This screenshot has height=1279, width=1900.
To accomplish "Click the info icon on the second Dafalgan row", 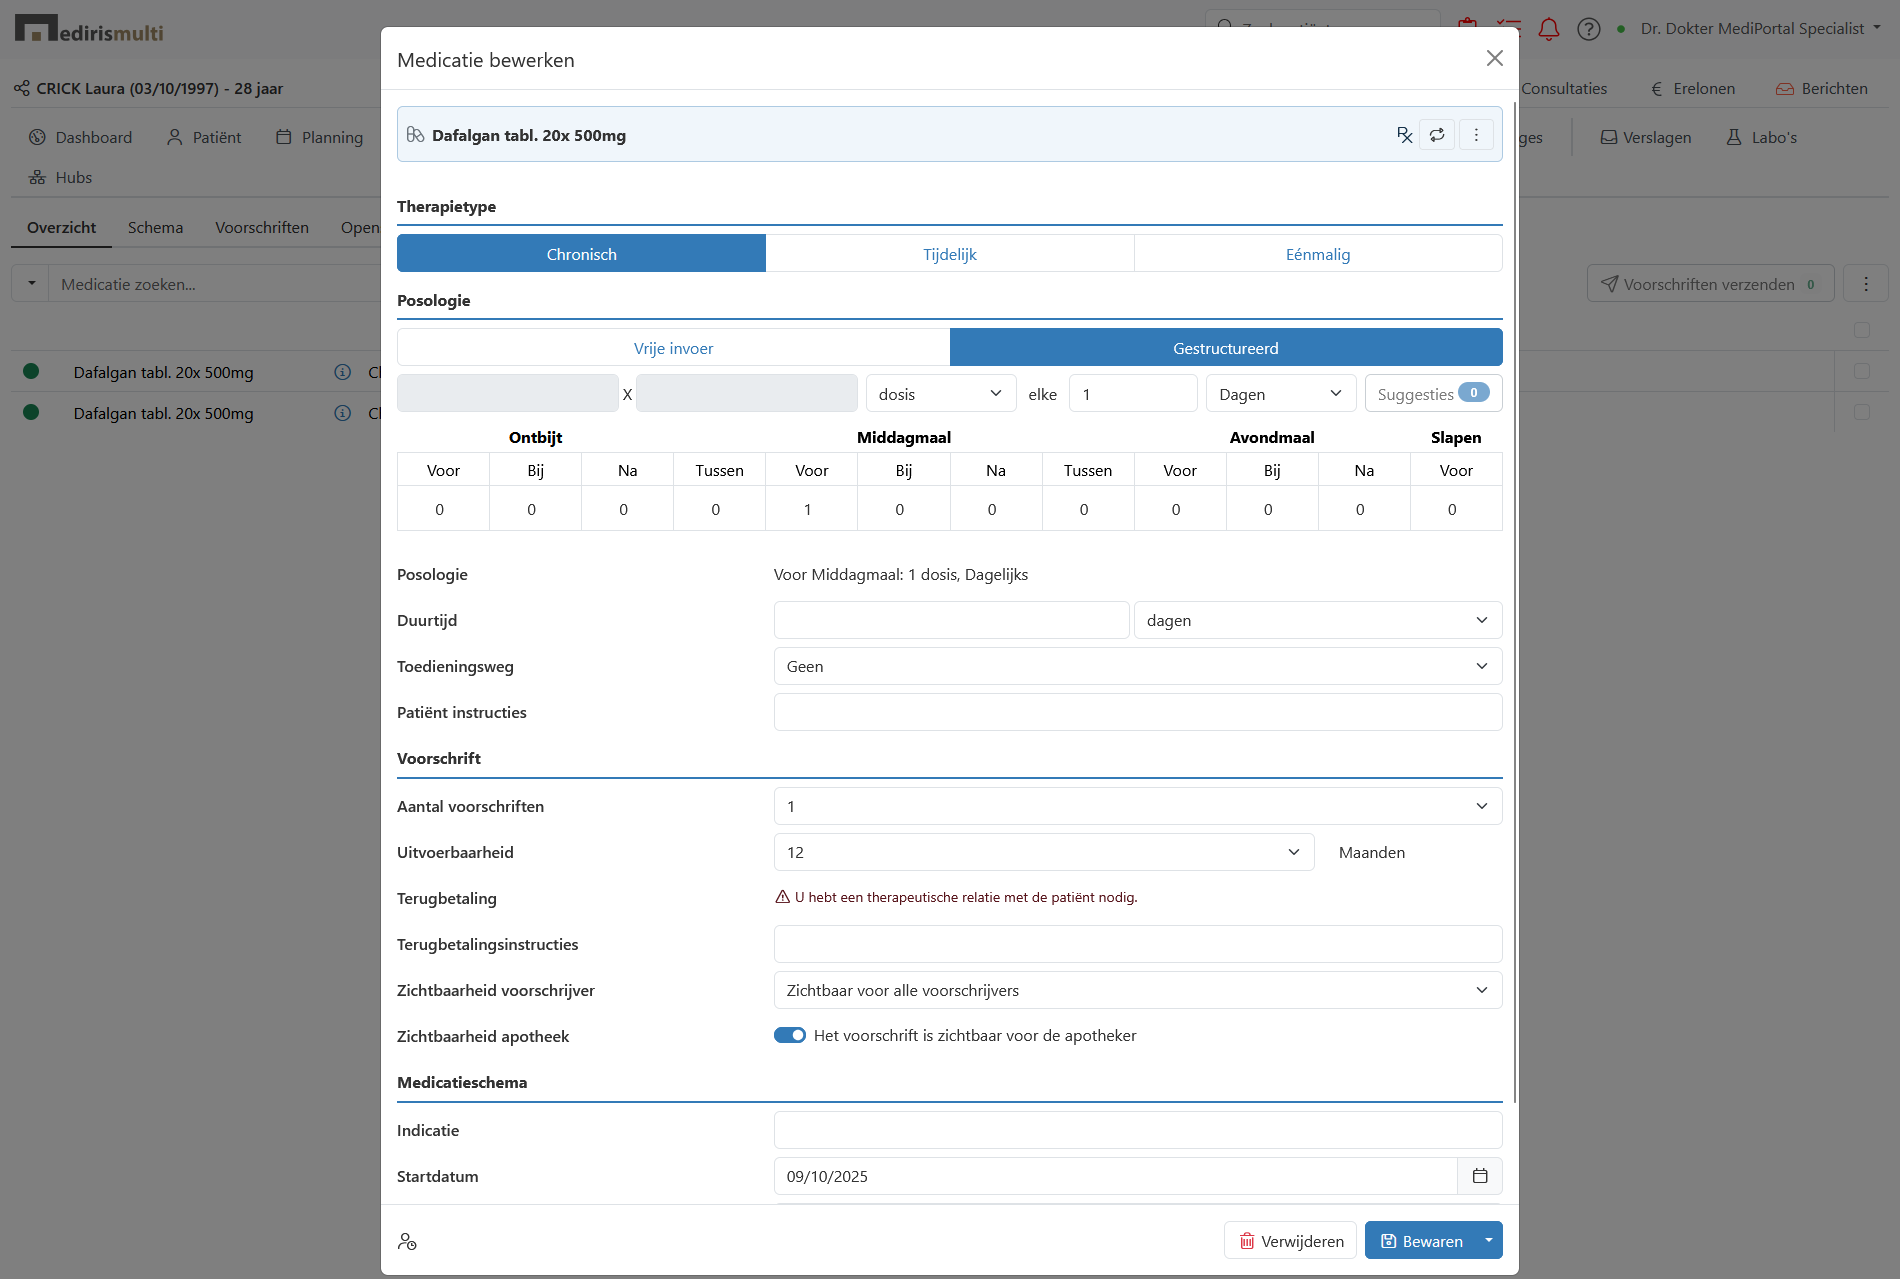I will (343, 413).
